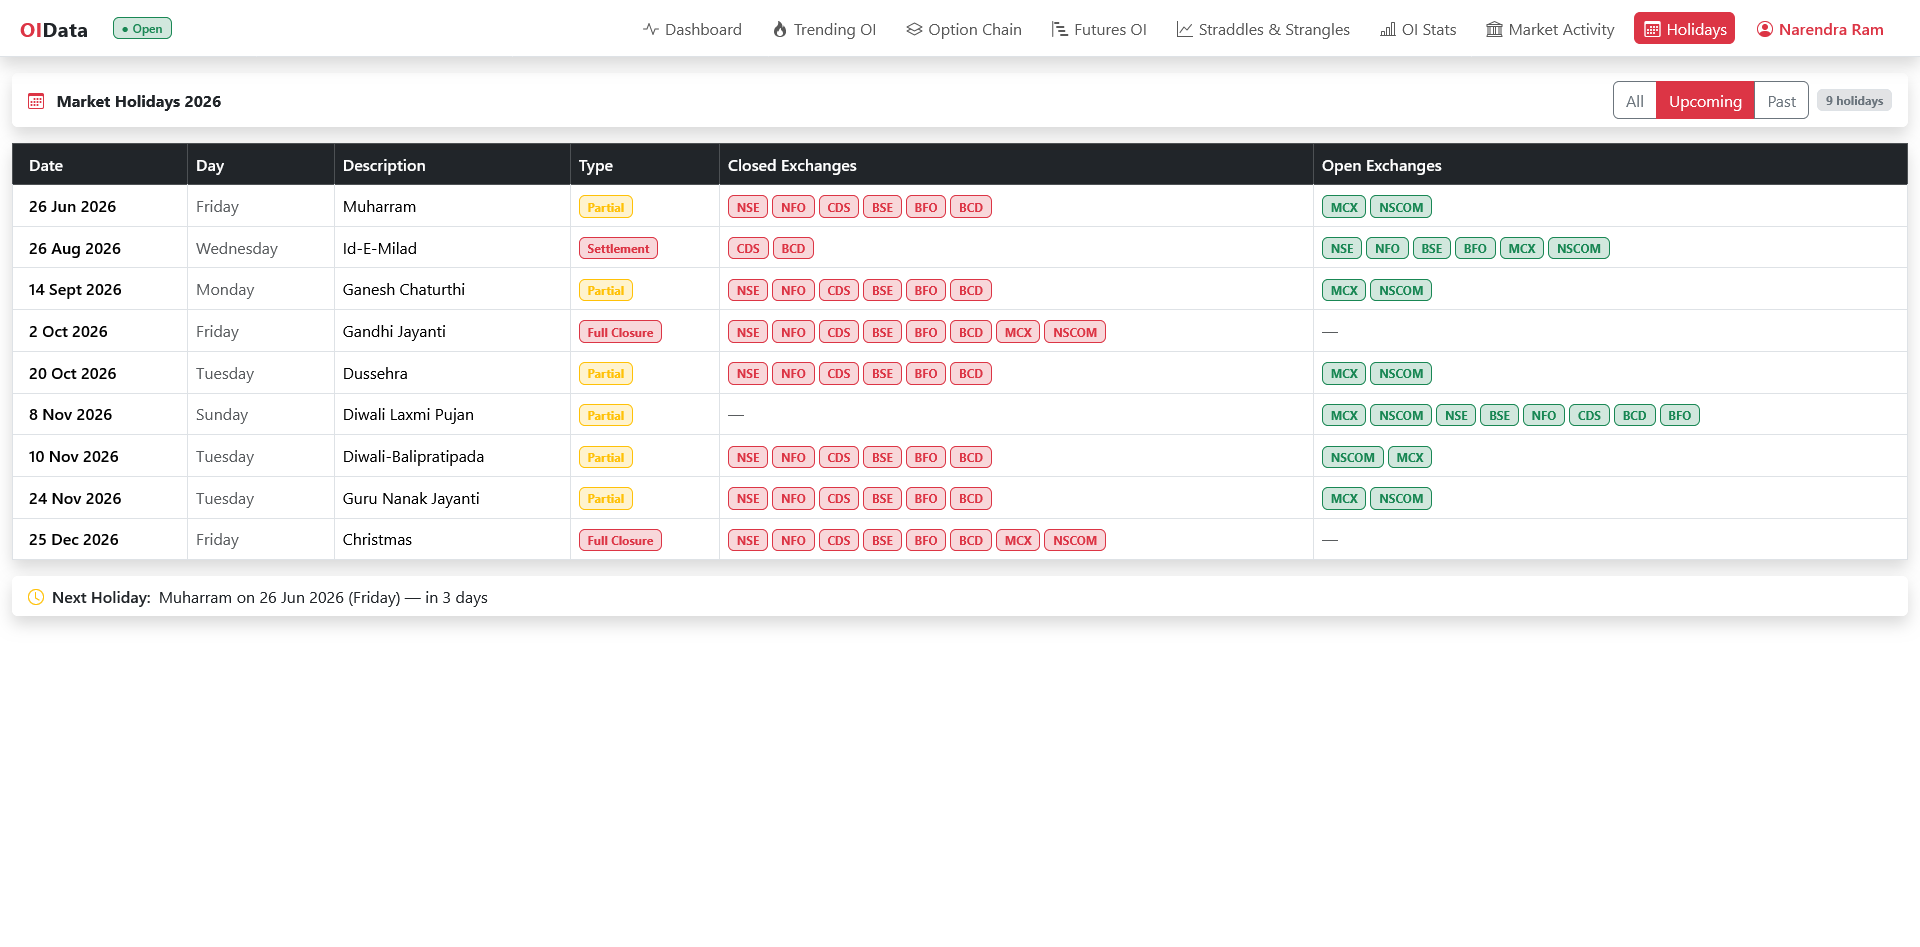
Task: Click the Market Activity bank icon
Action: click(1495, 29)
